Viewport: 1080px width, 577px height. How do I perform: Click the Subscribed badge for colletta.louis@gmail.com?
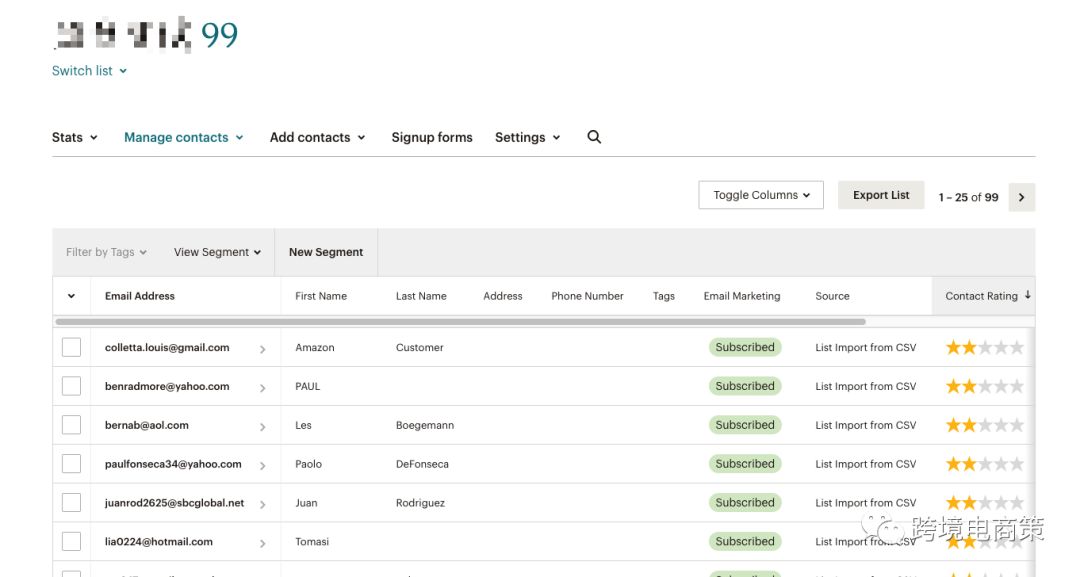coord(745,347)
